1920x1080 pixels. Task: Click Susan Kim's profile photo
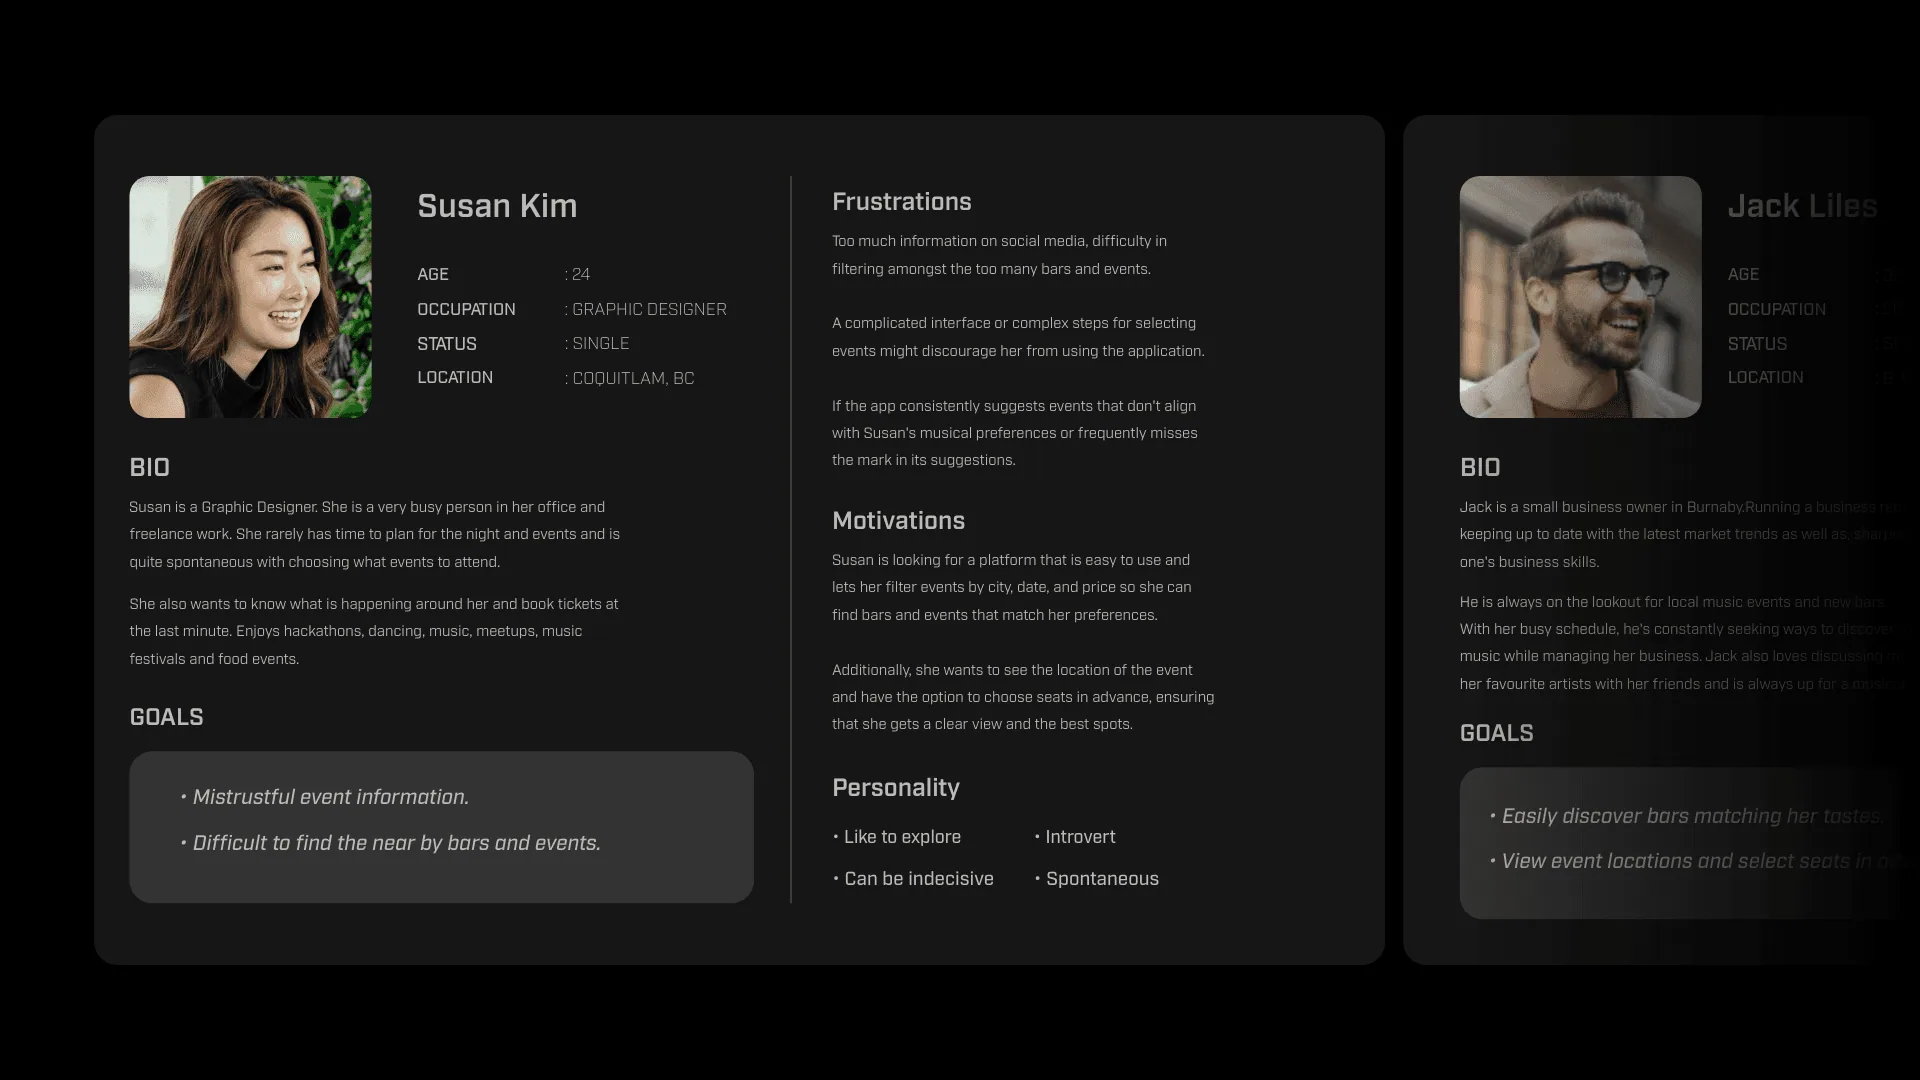tap(250, 297)
